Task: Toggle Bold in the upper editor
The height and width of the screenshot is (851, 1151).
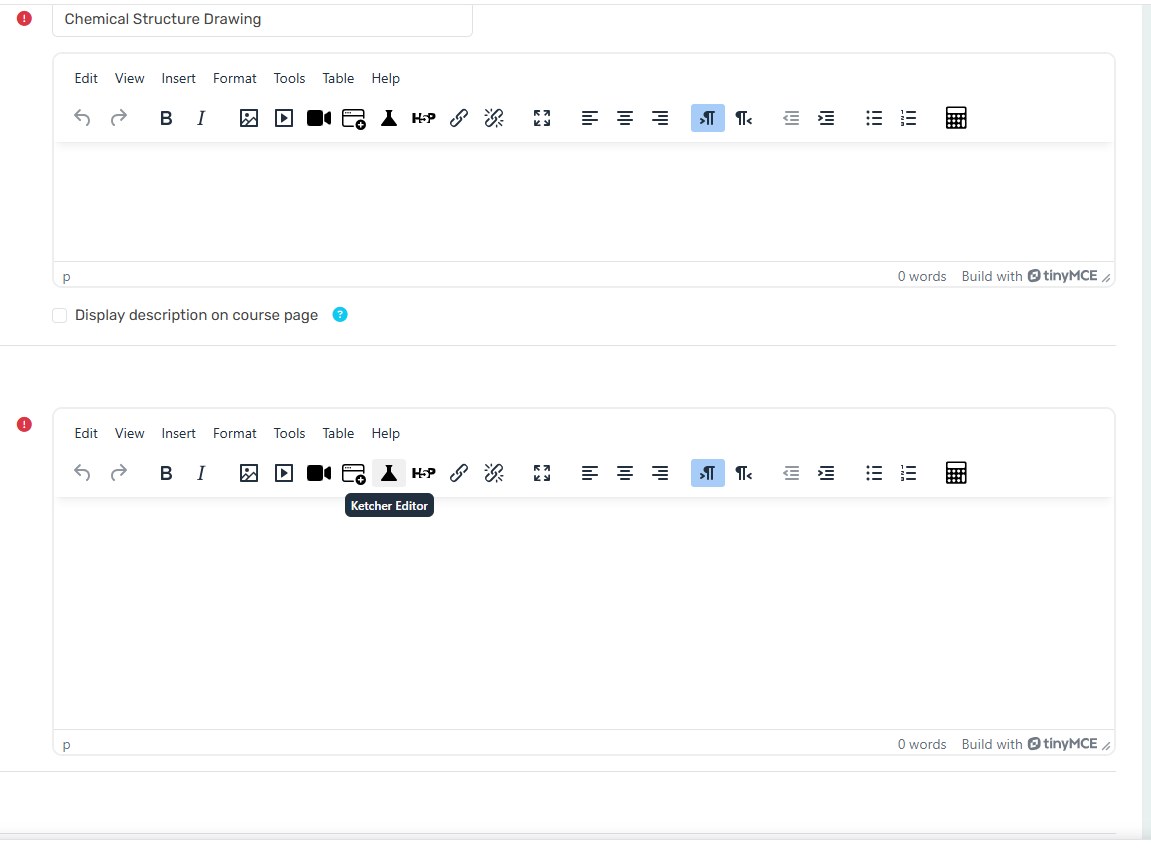Action: [166, 118]
